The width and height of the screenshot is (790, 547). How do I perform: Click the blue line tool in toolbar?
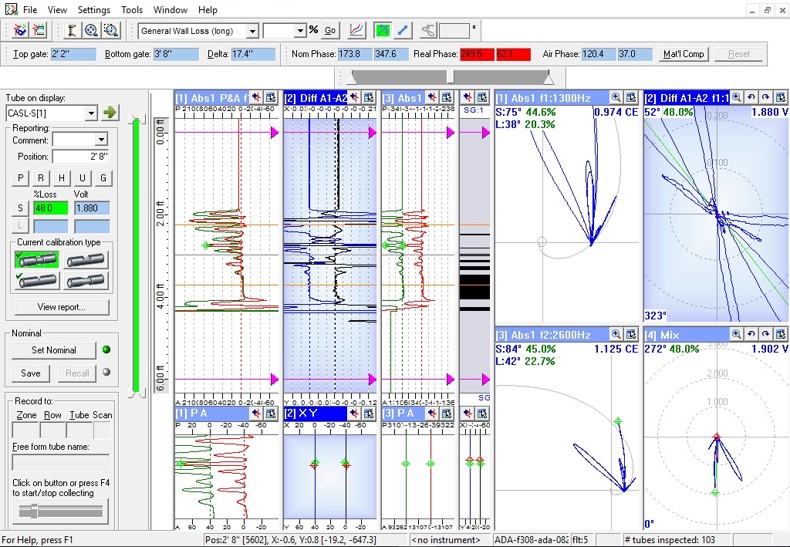click(403, 31)
